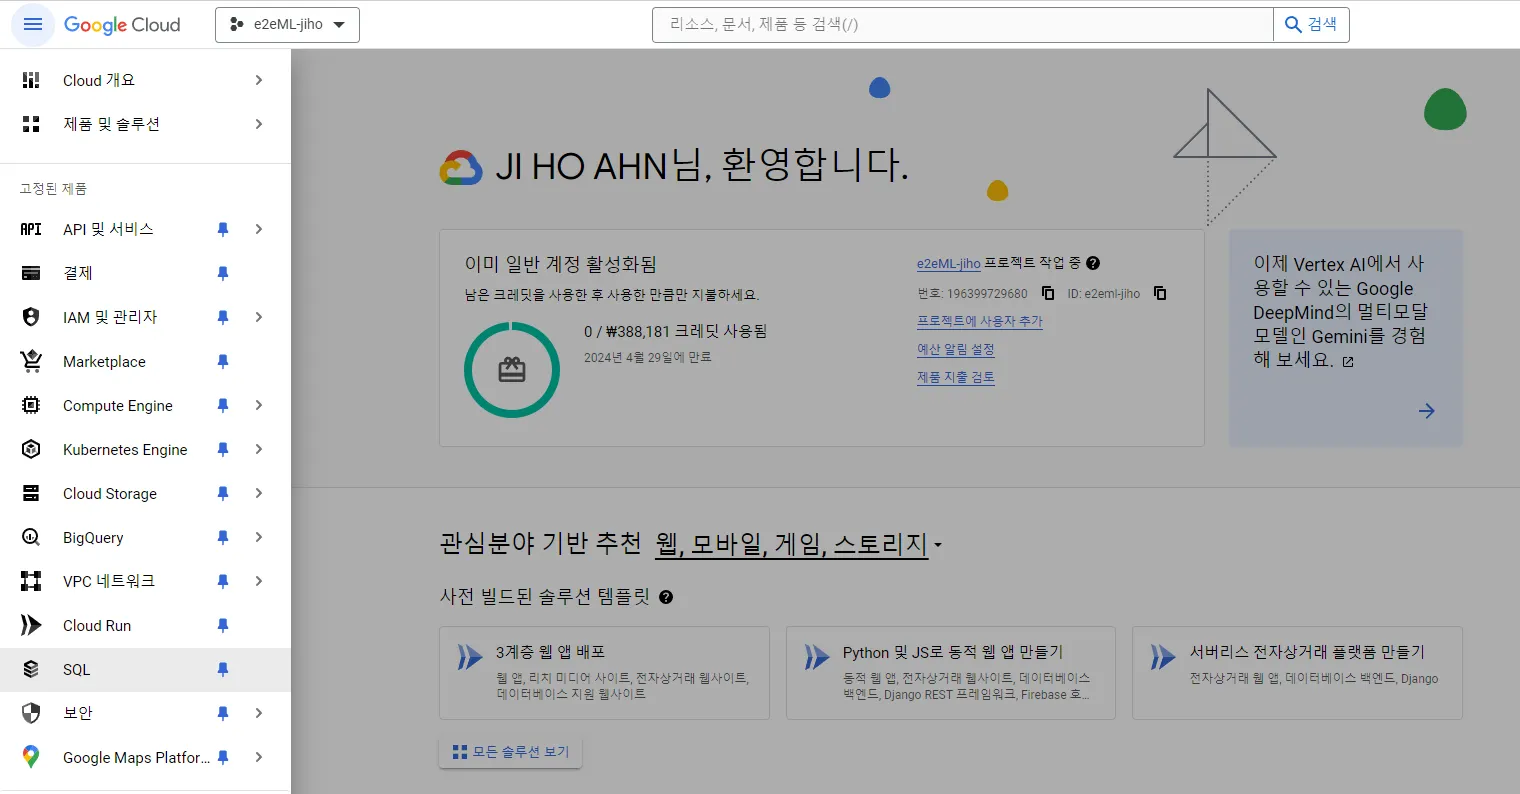
Task: Click the Cloud Run double-arrow icon
Action: click(31, 625)
